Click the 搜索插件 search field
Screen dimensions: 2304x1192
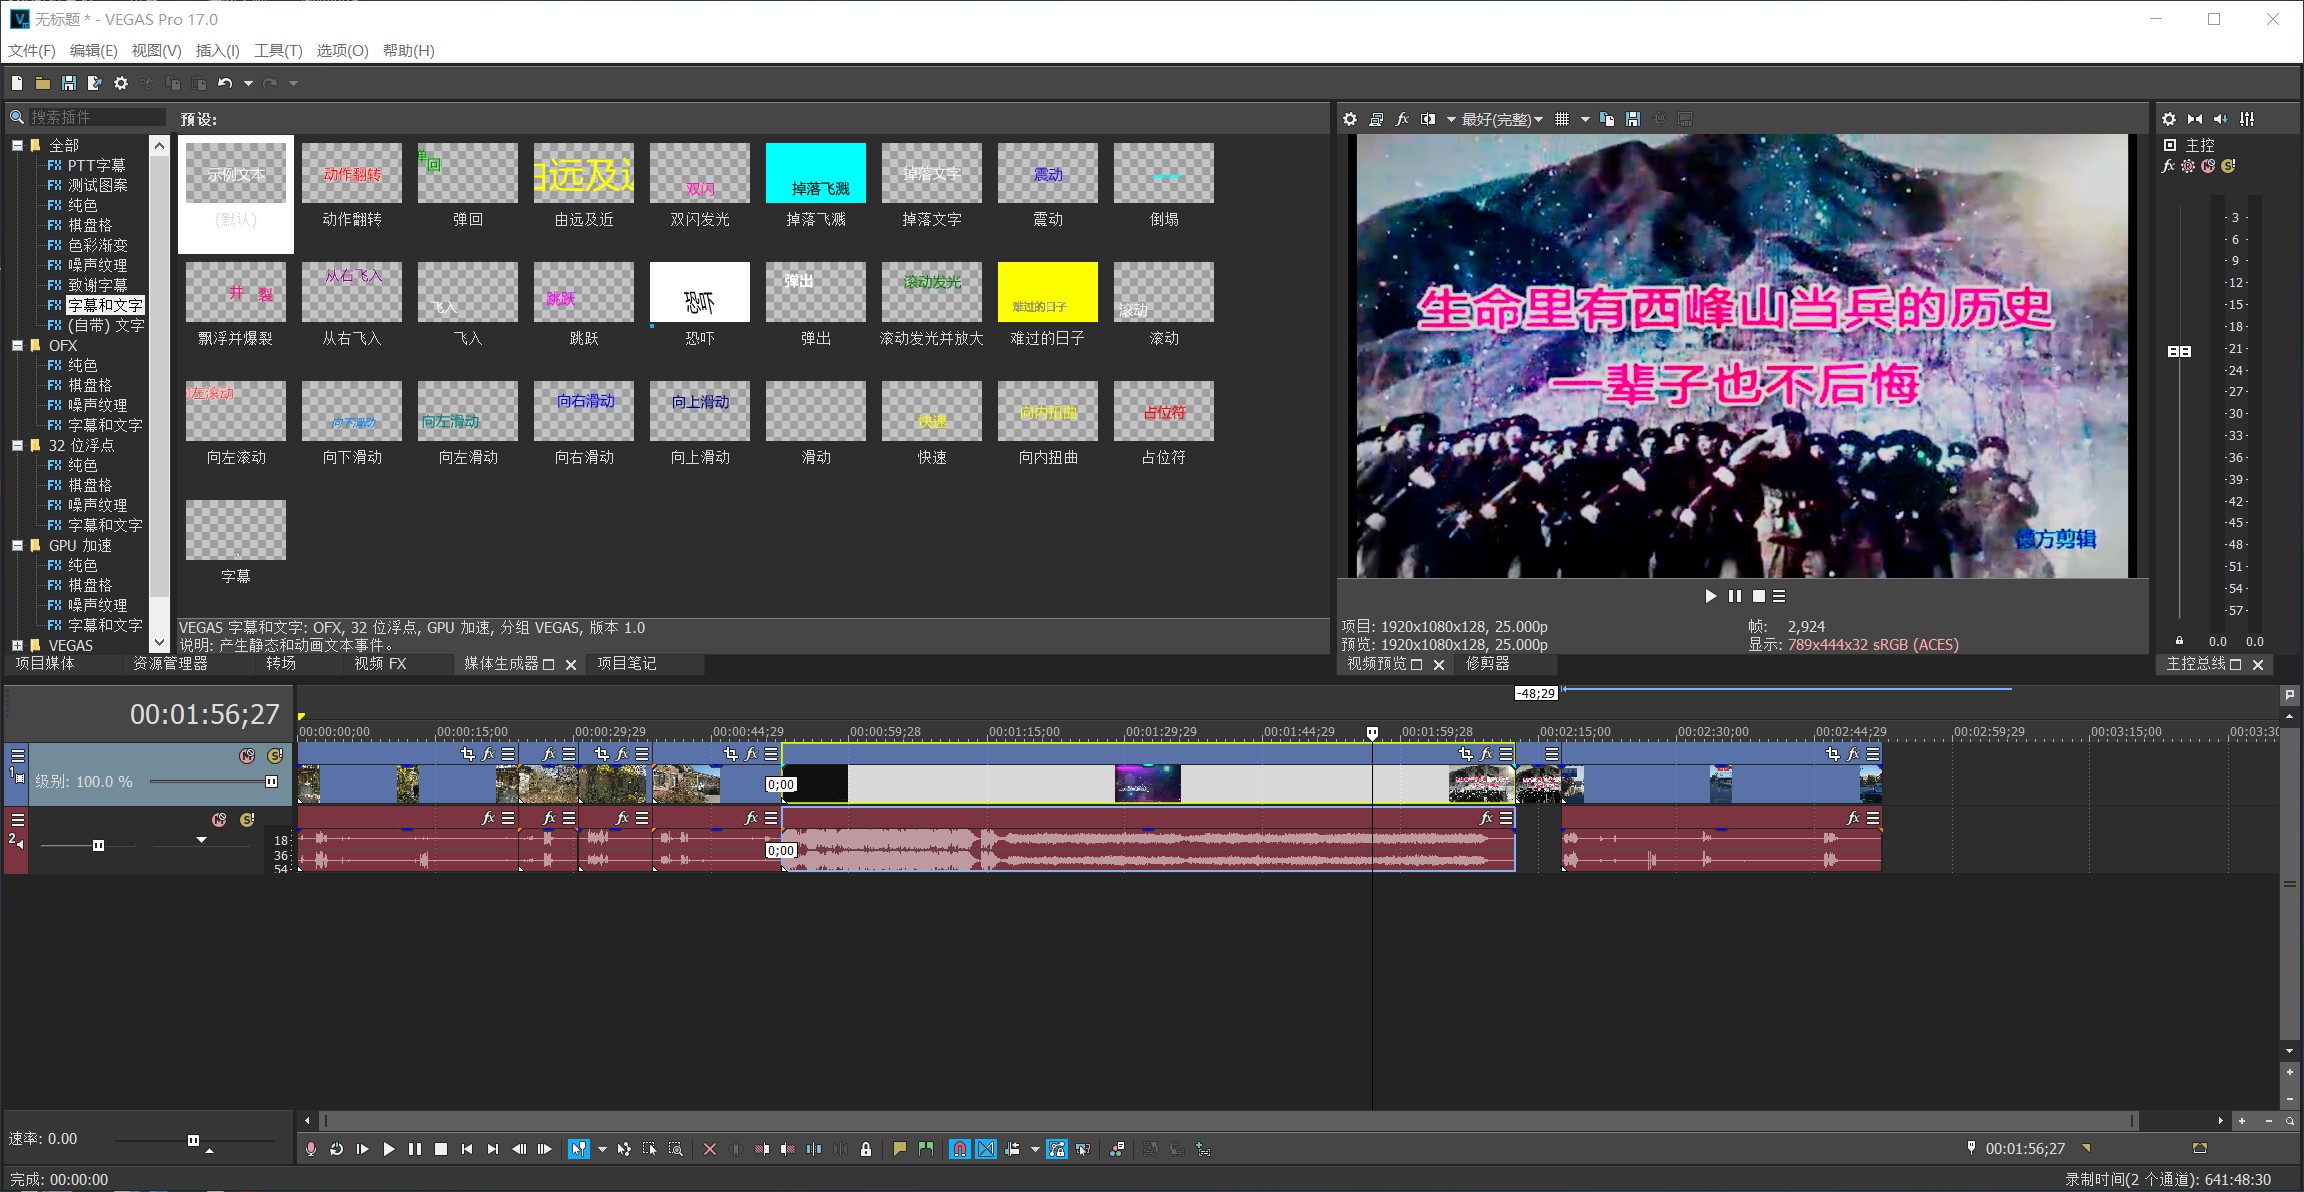pyautogui.click(x=96, y=117)
